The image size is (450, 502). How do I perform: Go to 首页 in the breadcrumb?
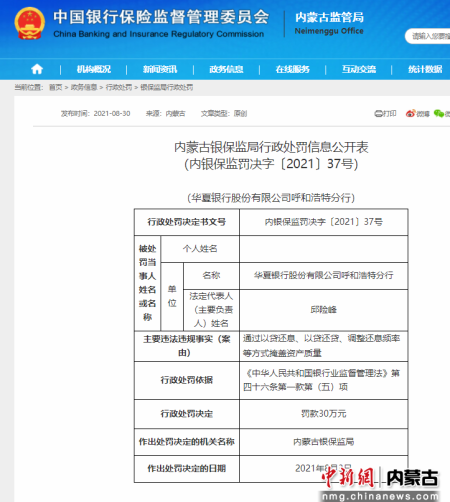56,87
